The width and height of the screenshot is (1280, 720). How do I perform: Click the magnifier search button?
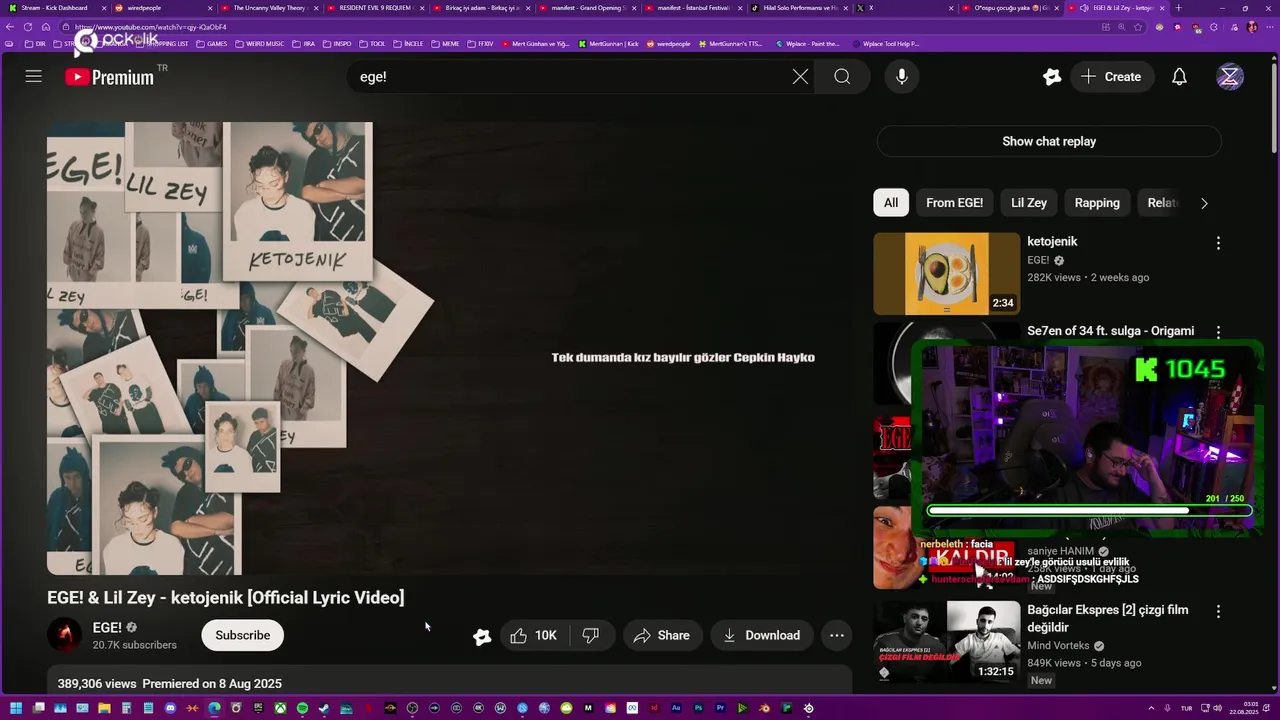tap(842, 77)
